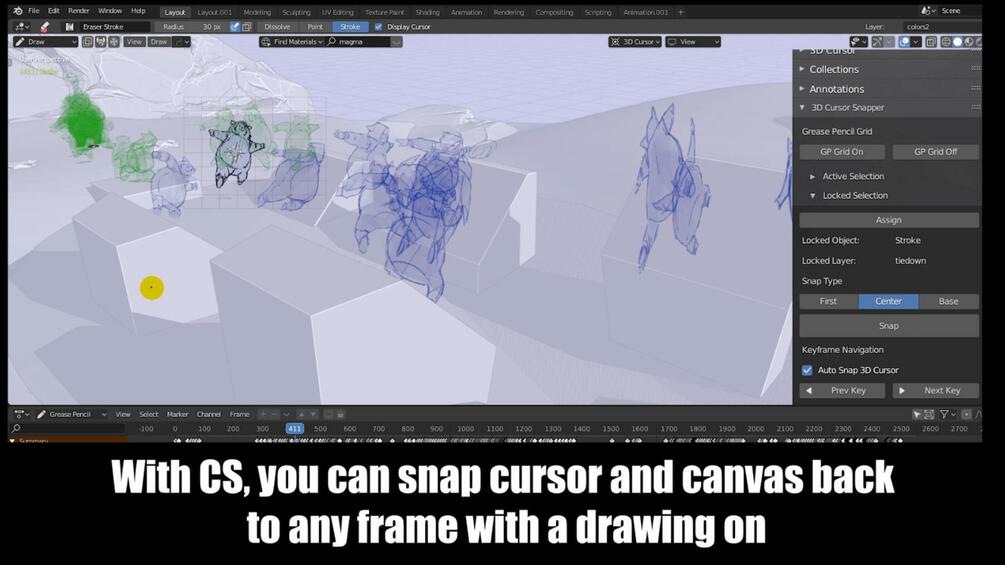Open the Render menu

[79, 11]
